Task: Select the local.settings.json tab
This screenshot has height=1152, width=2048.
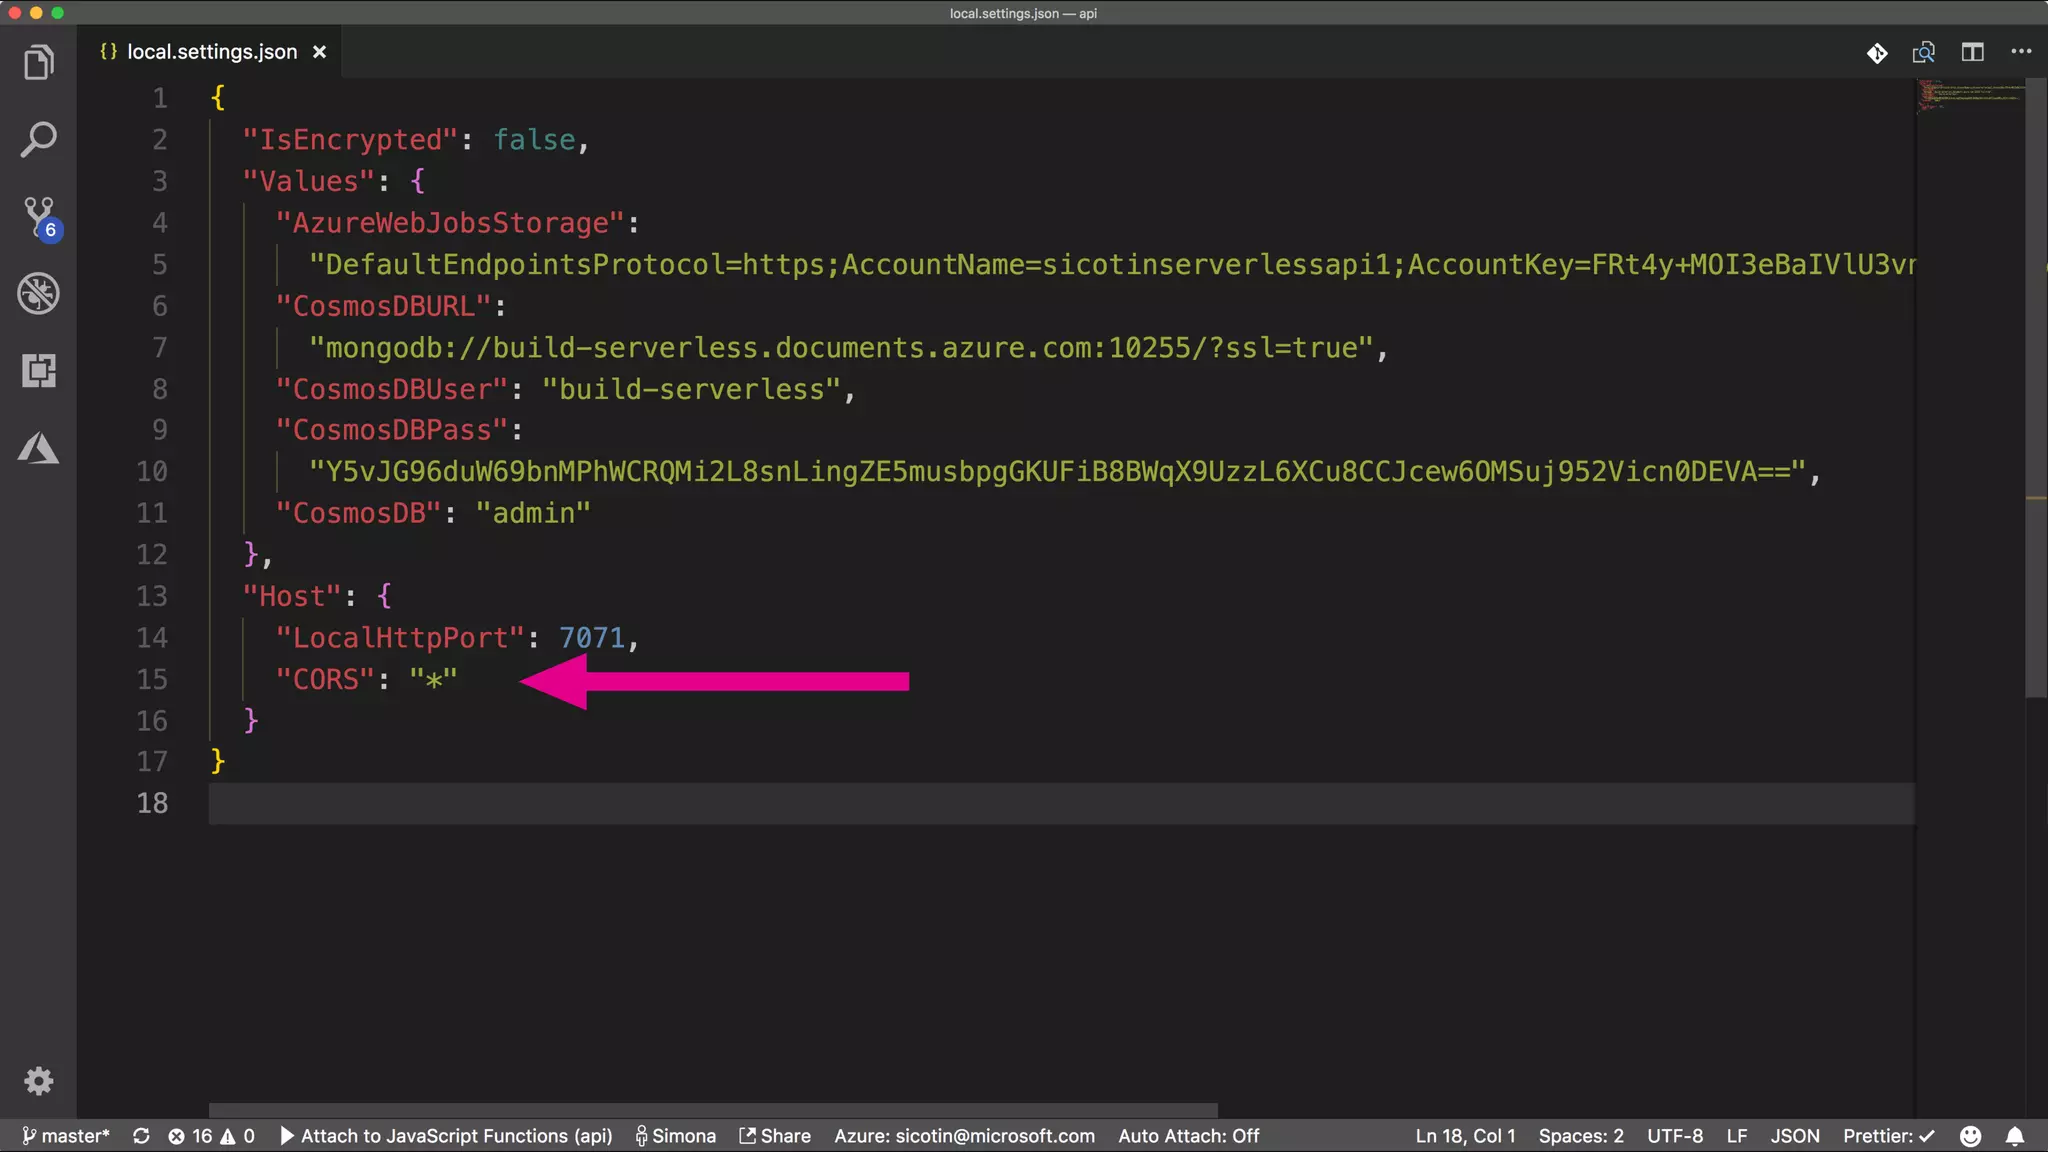Action: pos(211,52)
